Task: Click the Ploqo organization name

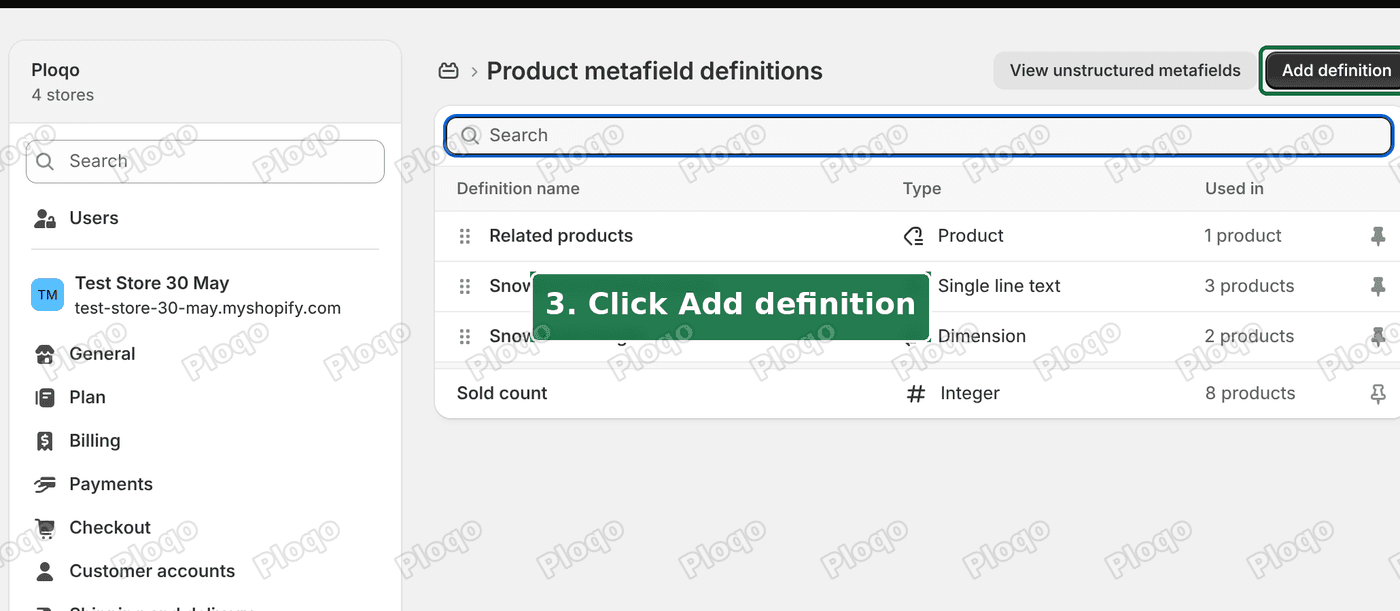Action: [55, 70]
